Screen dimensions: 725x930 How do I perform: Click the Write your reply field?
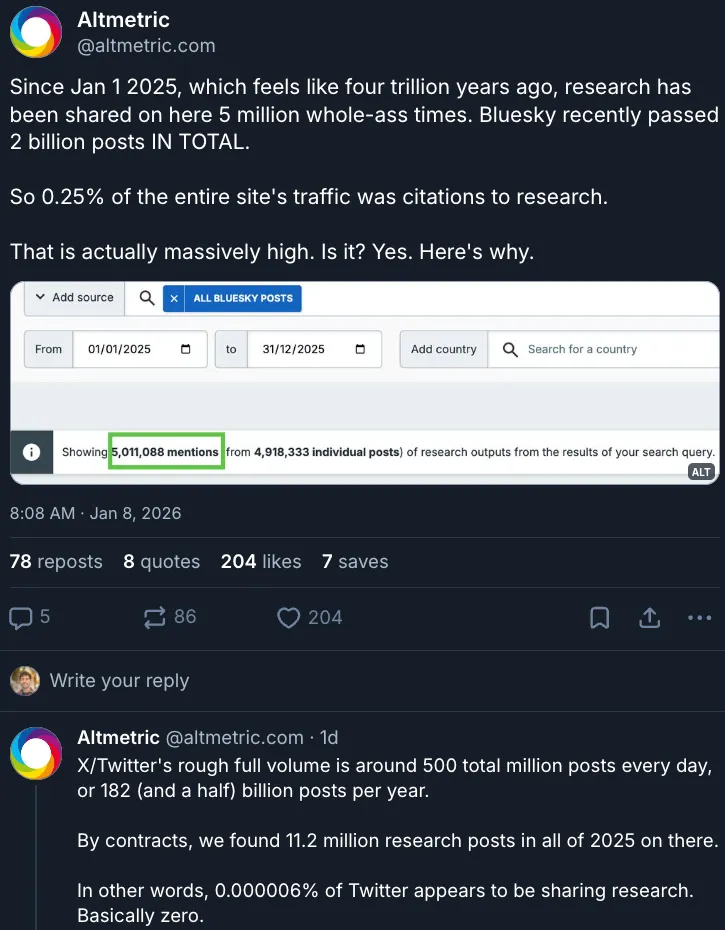pos(119,681)
